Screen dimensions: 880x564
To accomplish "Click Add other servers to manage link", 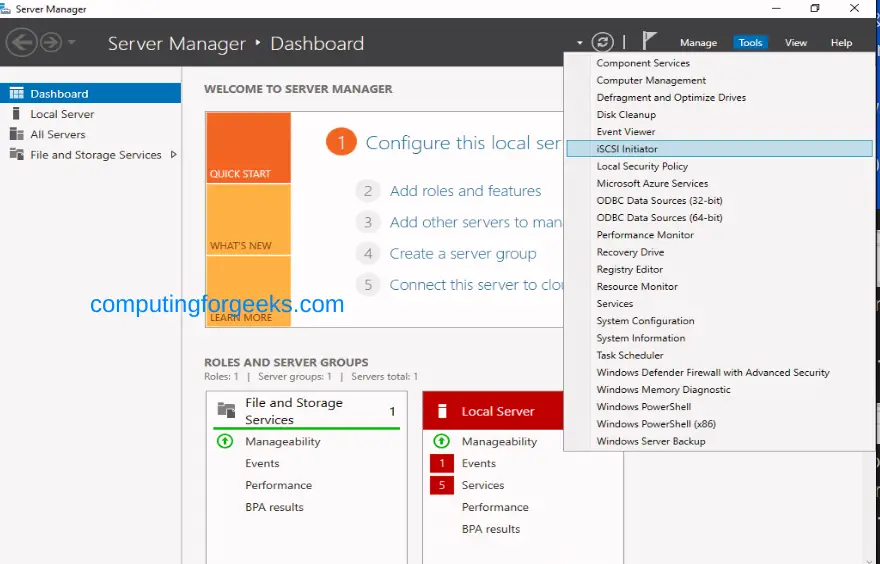I will [x=476, y=222].
